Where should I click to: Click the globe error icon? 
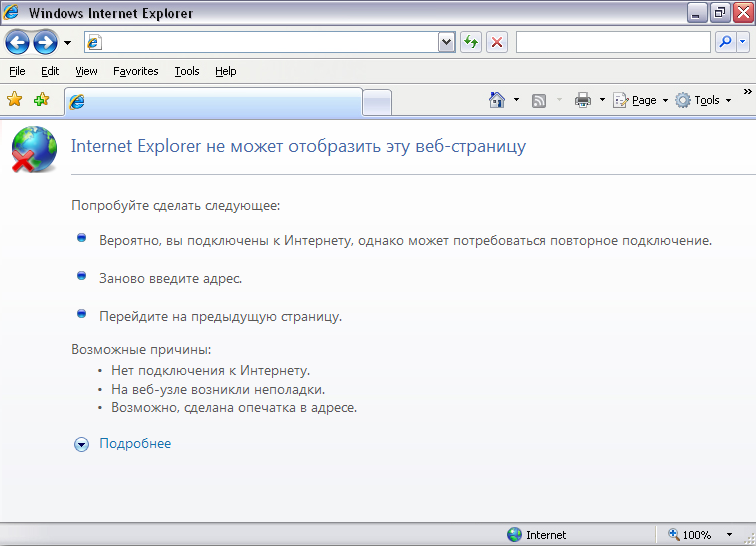click(x=34, y=149)
